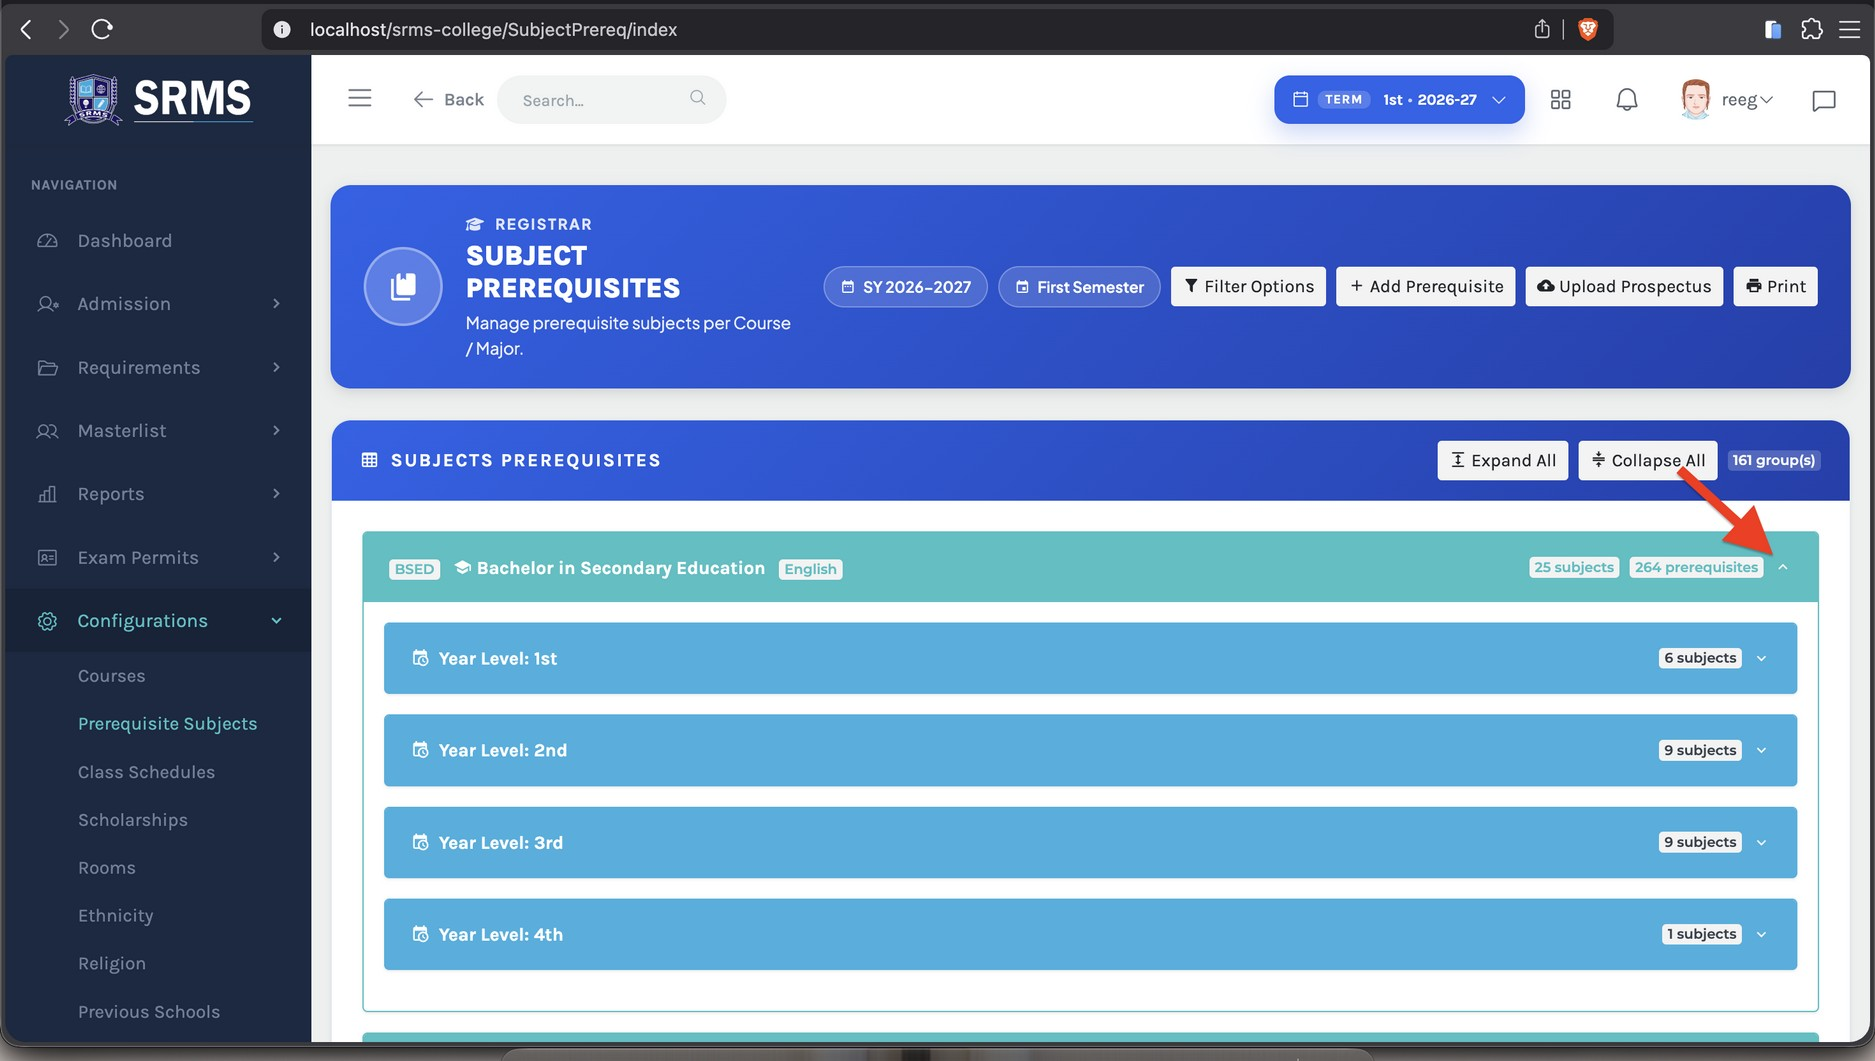Expand Year Level: 4th chevron
1875x1061 pixels.
(x=1761, y=934)
